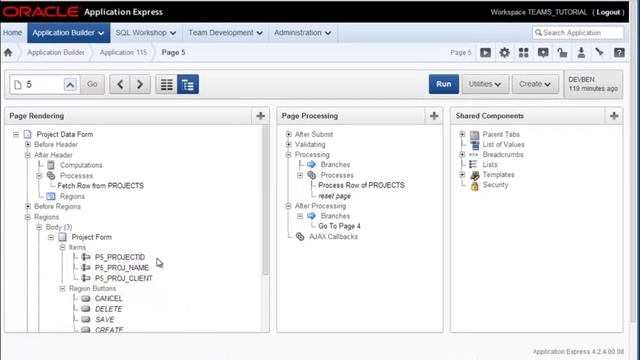Screen dimensions: 640x360
Task: Click the Page Rendering vertical scrollbar
Action: 265,200
